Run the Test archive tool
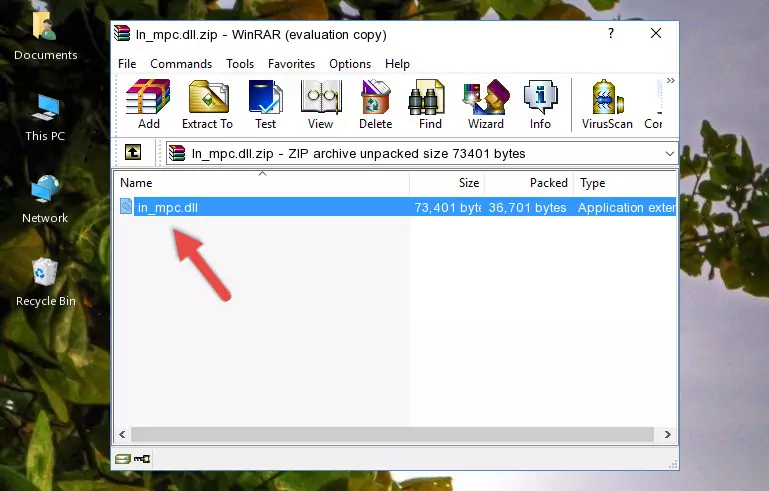The width and height of the screenshot is (769, 491). pos(265,104)
